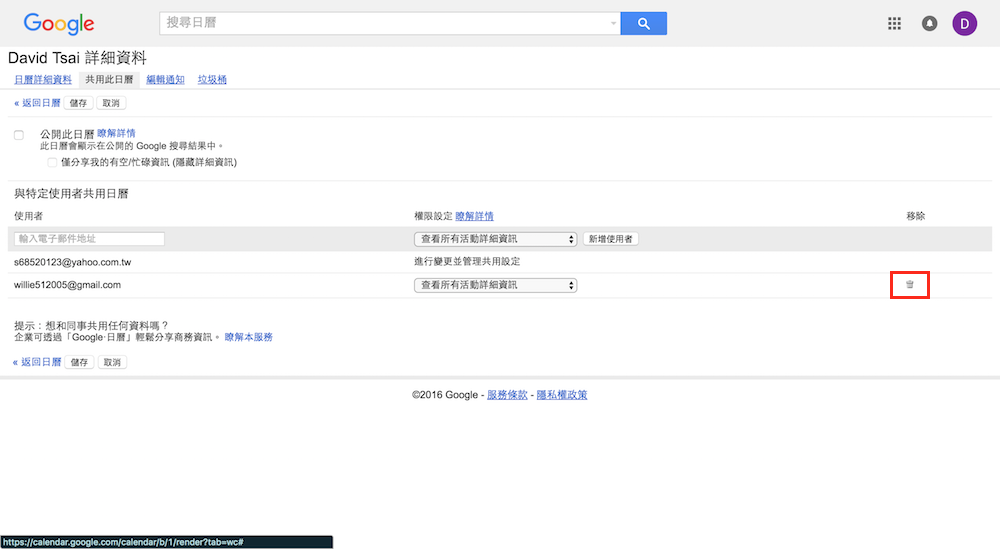Open permission dropdown for new user
The width and height of the screenshot is (1000, 549).
(496, 239)
